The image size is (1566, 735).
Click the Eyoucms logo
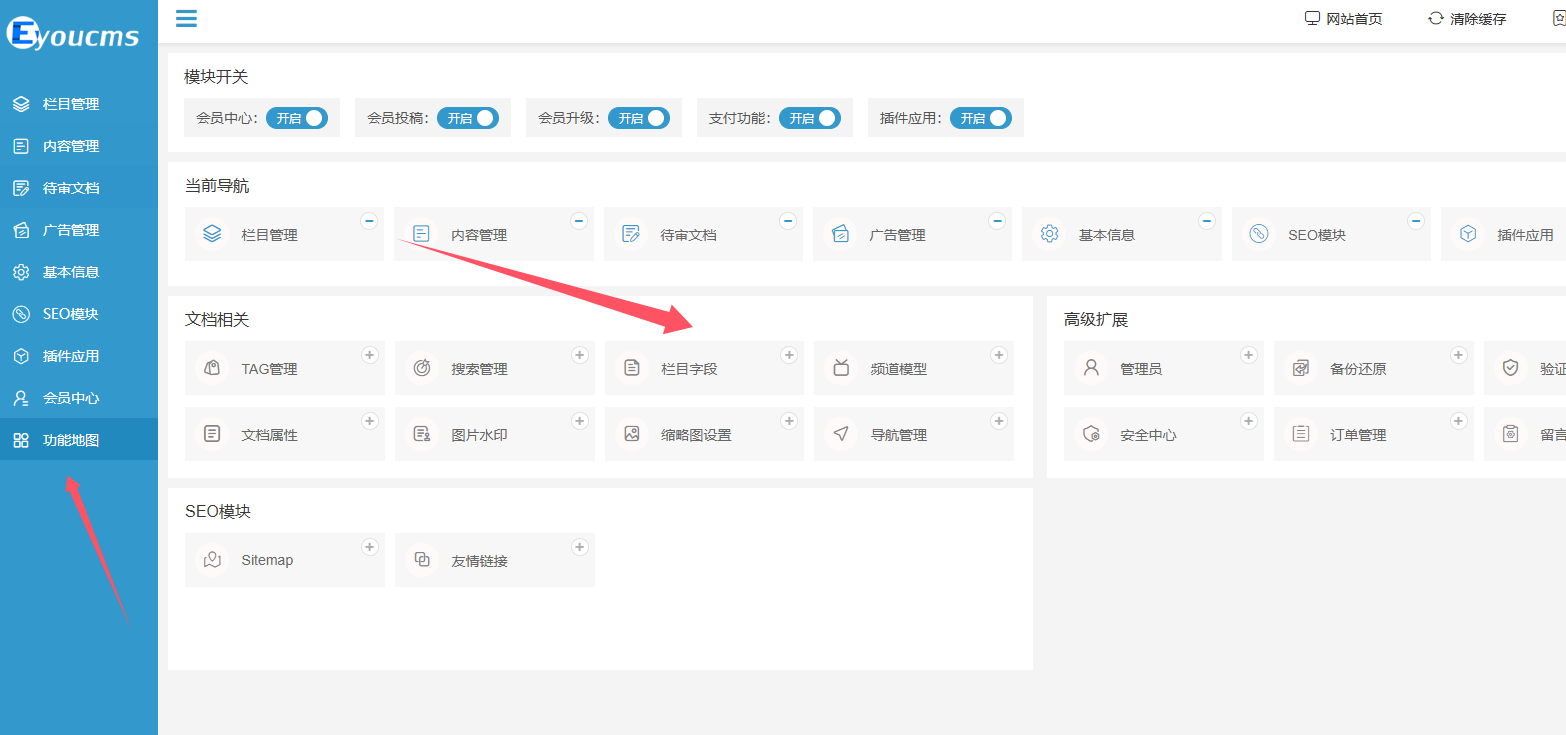click(x=72, y=36)
